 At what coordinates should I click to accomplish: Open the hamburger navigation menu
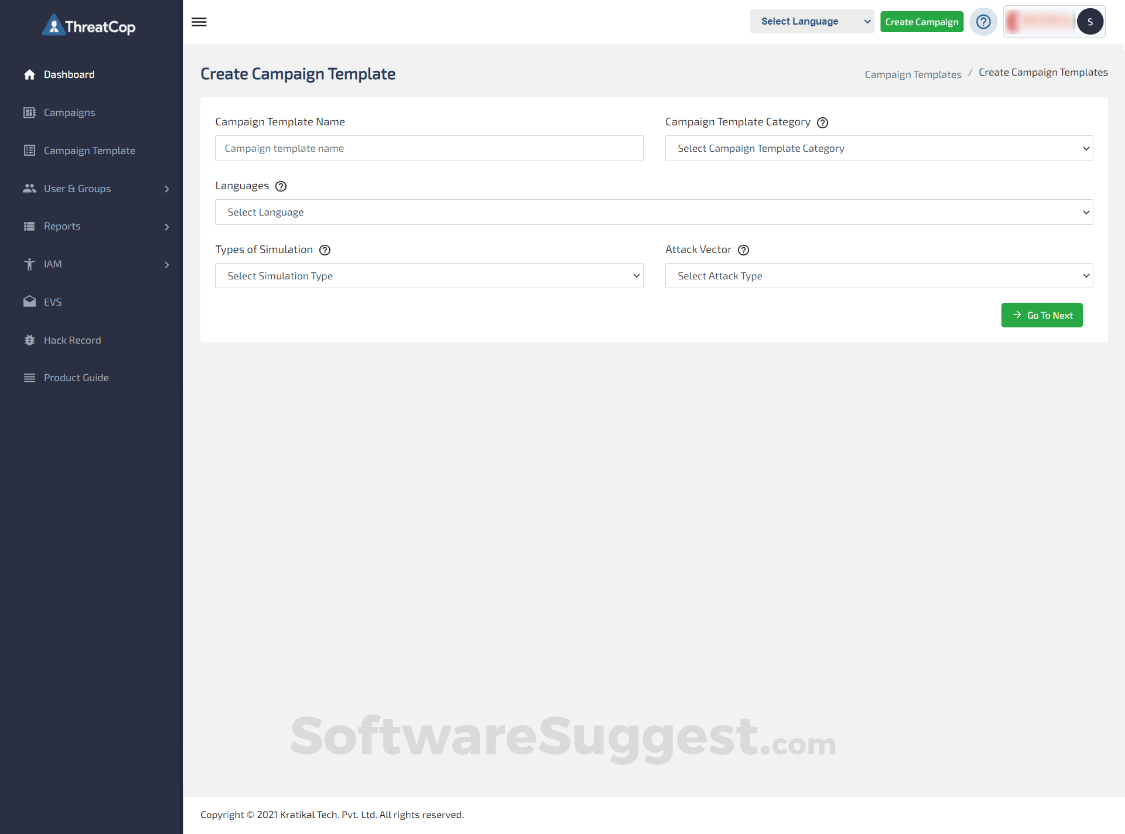click(198, 21)
